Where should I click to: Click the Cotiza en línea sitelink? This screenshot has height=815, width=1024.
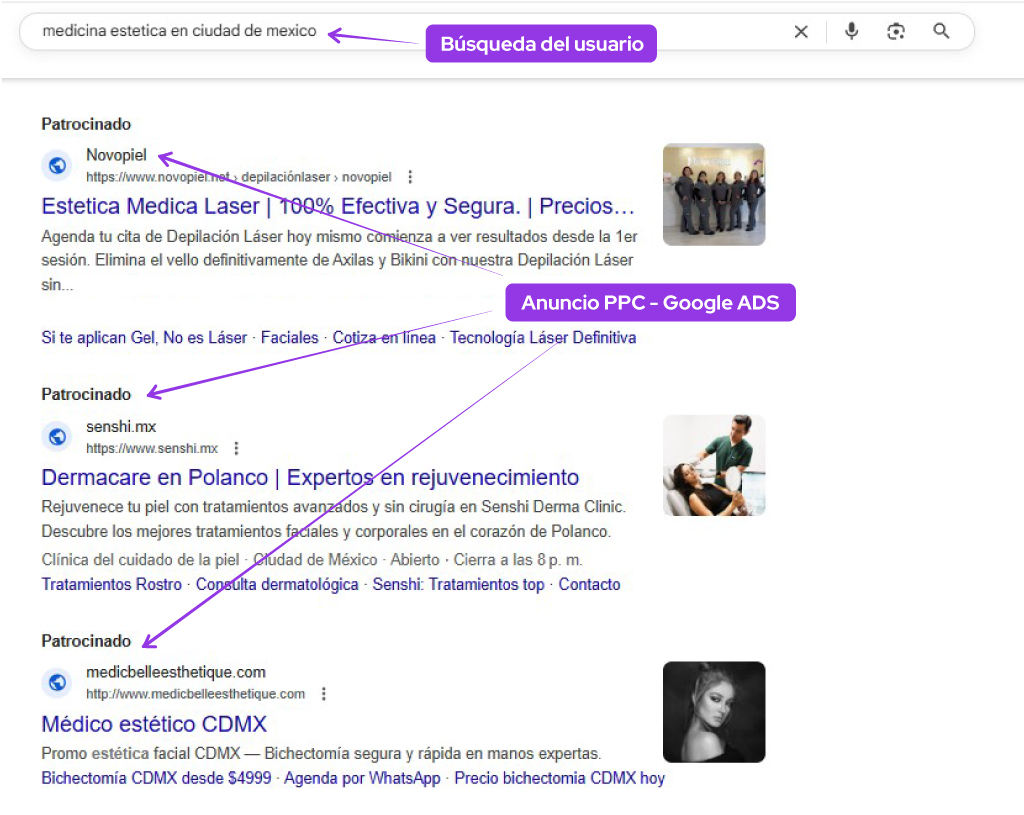pyautogui.click(x=384, y=338)
